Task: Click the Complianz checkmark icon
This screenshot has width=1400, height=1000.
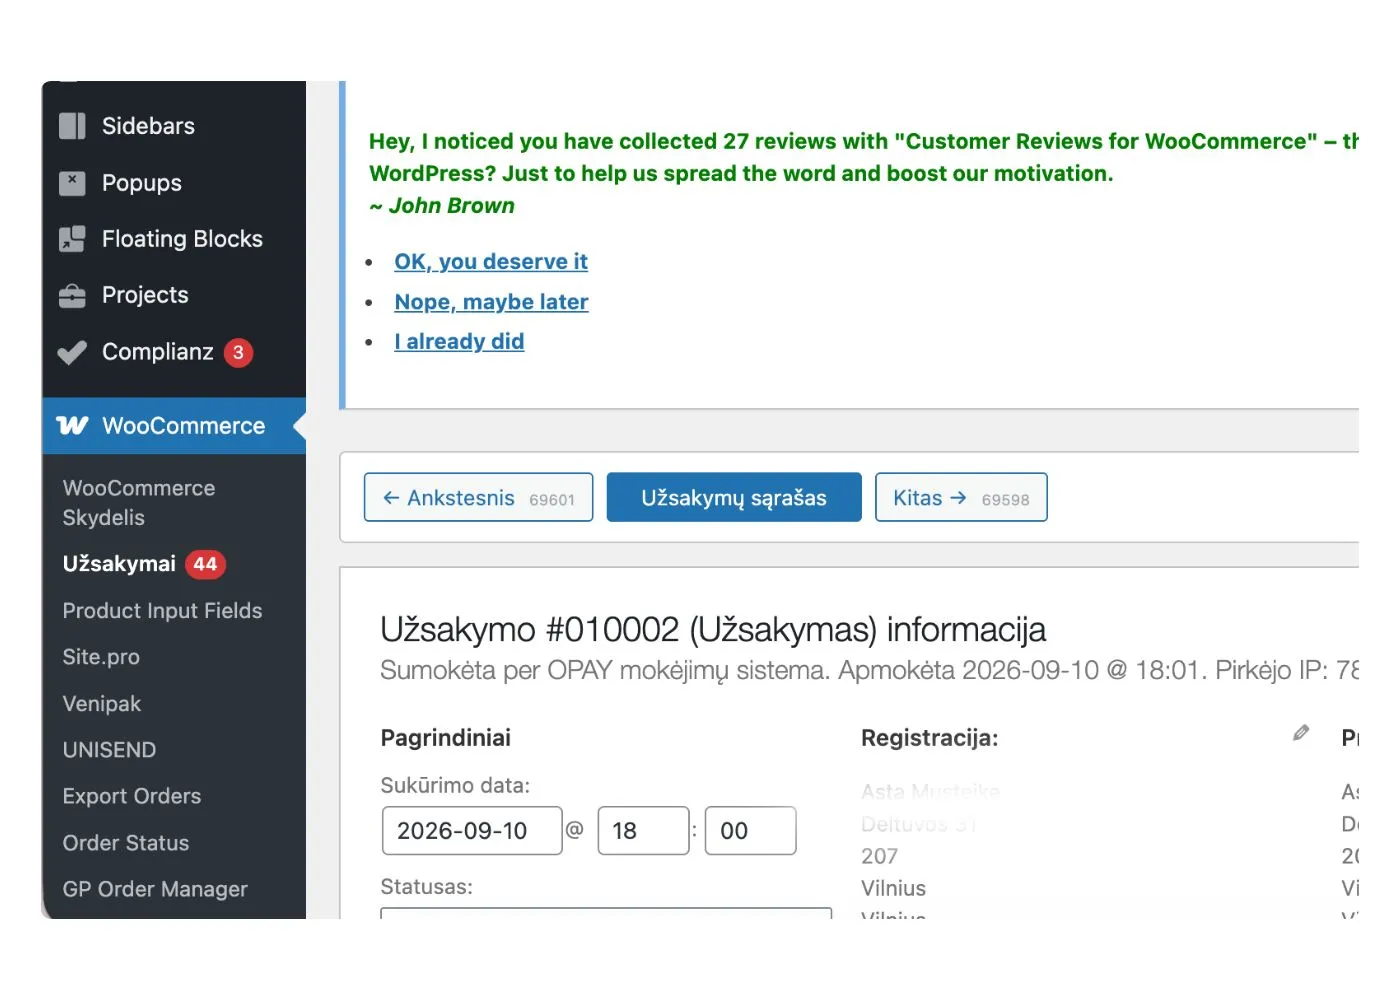Action: pos(72,352)
